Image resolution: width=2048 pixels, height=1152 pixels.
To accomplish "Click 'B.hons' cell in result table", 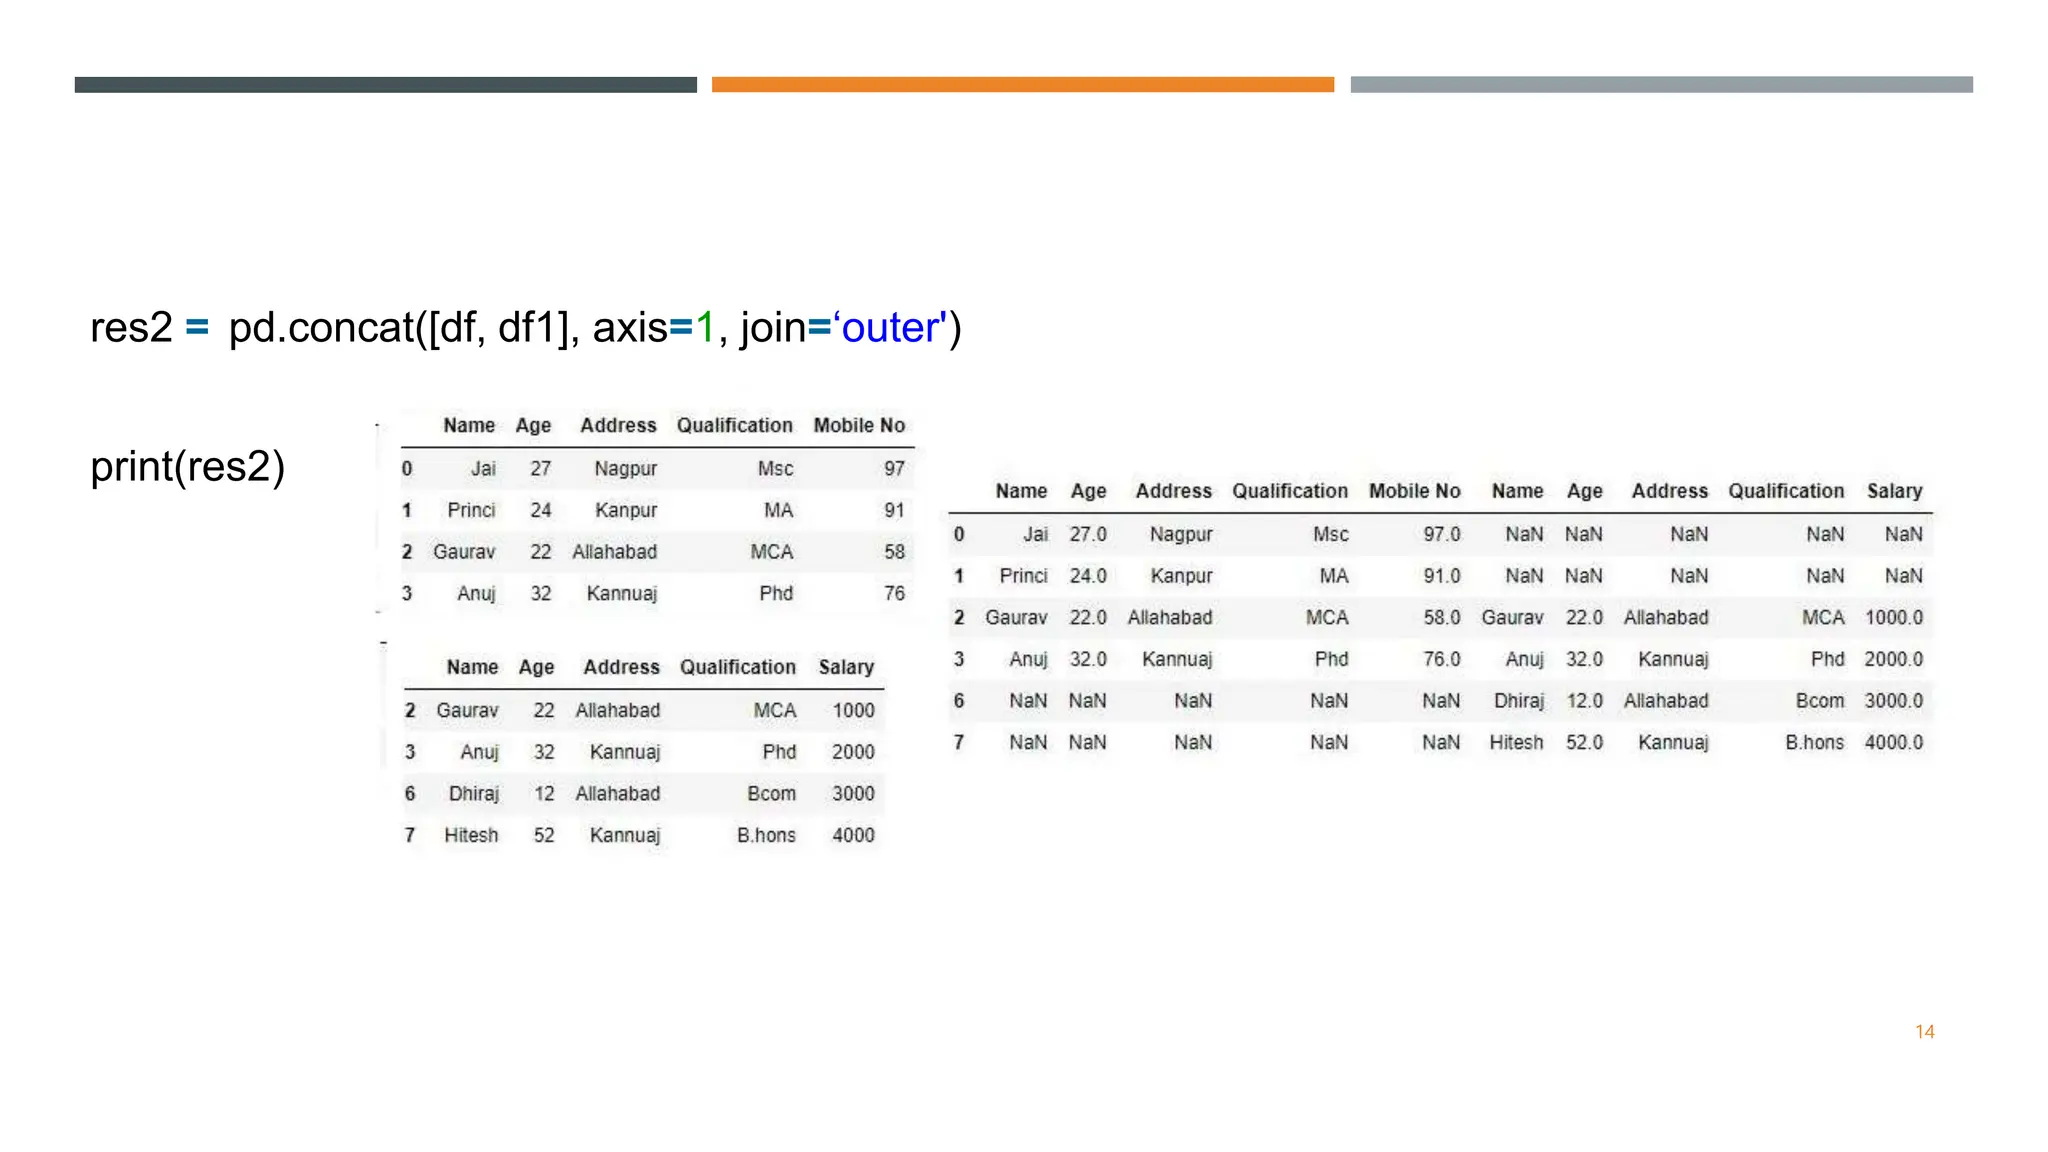I will point(1814,742).
